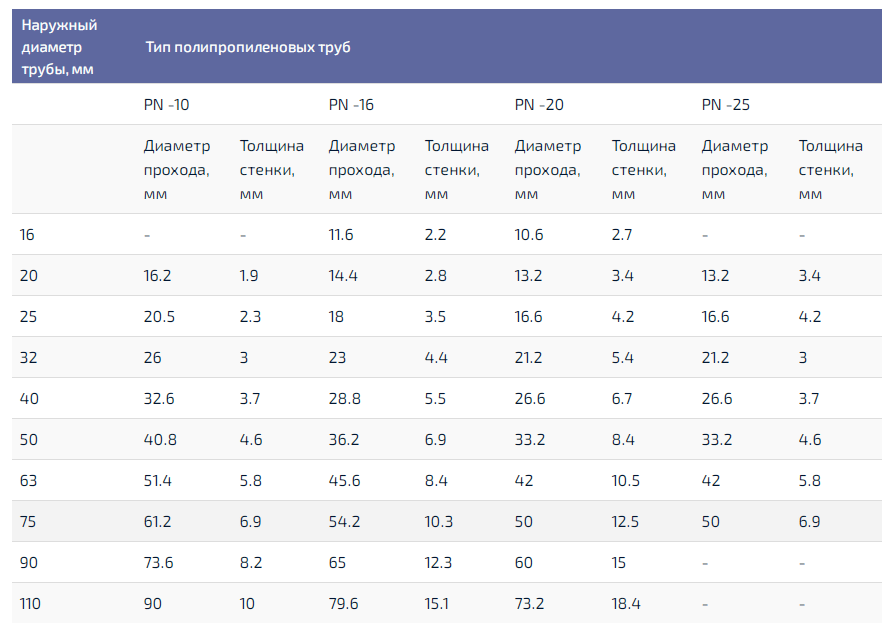882x628 pixels.
Task: Click the 1.9 wall thickness cell
Action: [249, 276]
